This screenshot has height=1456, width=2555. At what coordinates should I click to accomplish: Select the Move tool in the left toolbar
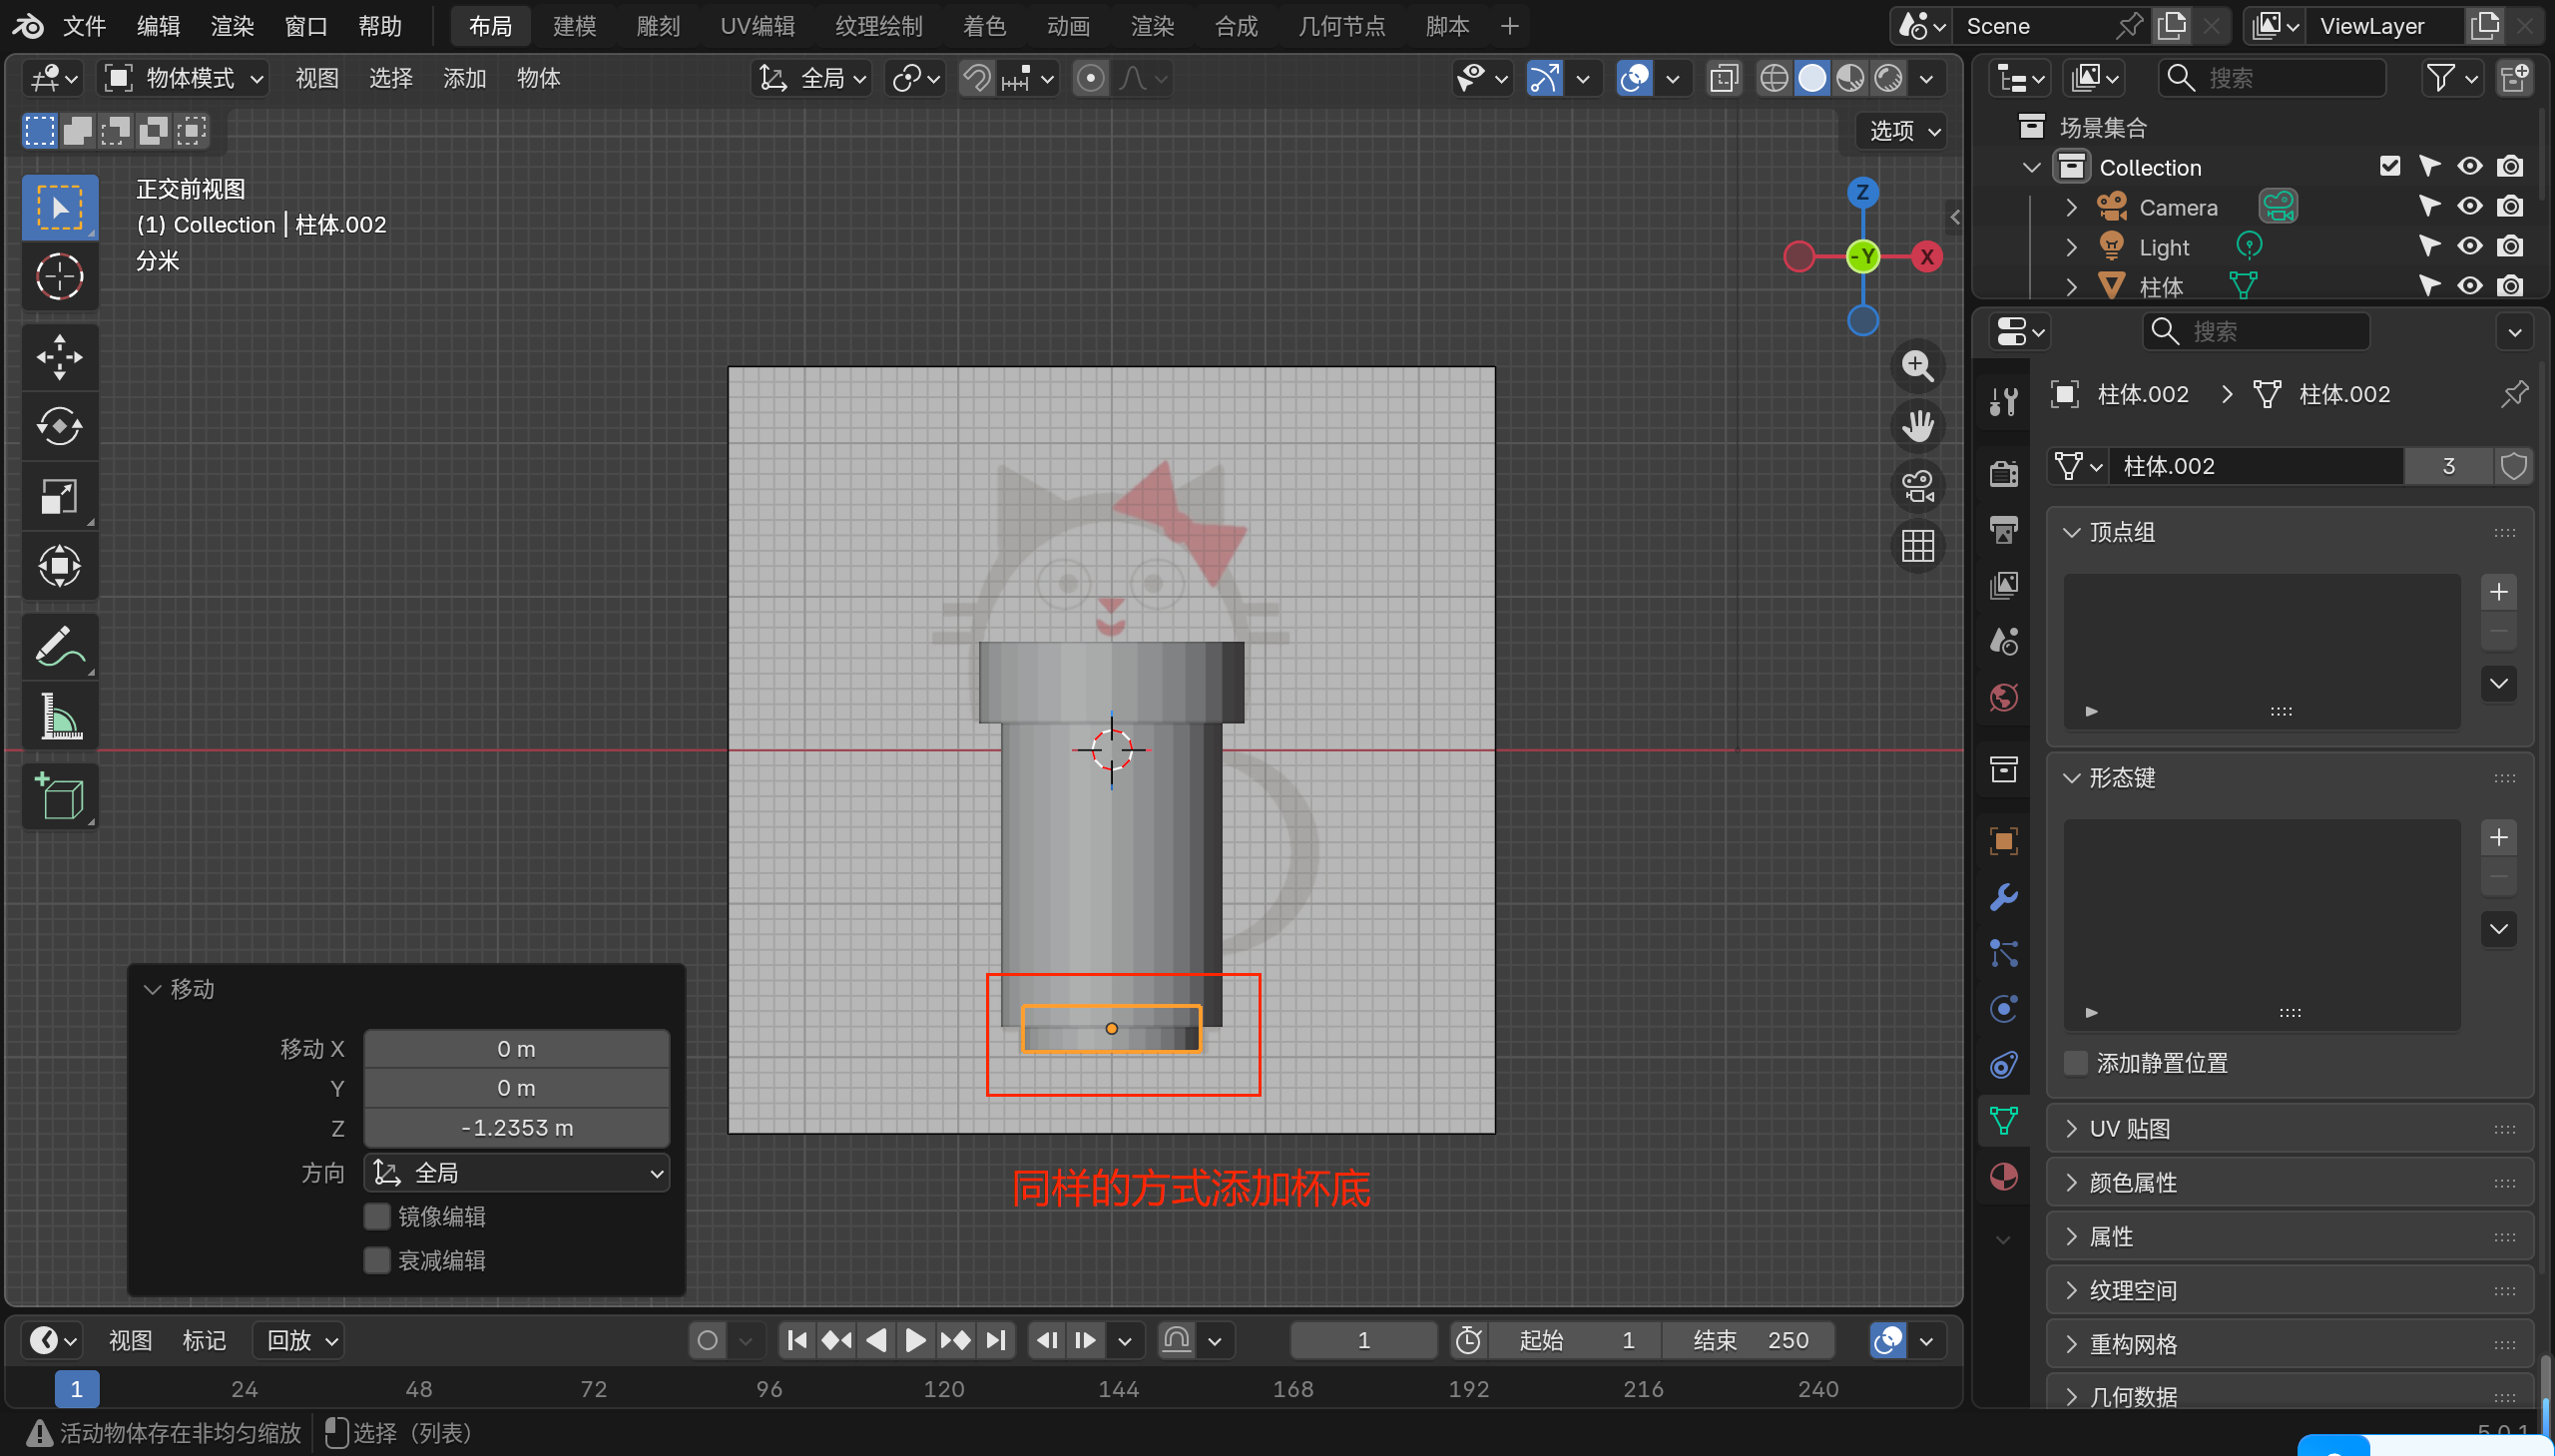pos(59,357)
